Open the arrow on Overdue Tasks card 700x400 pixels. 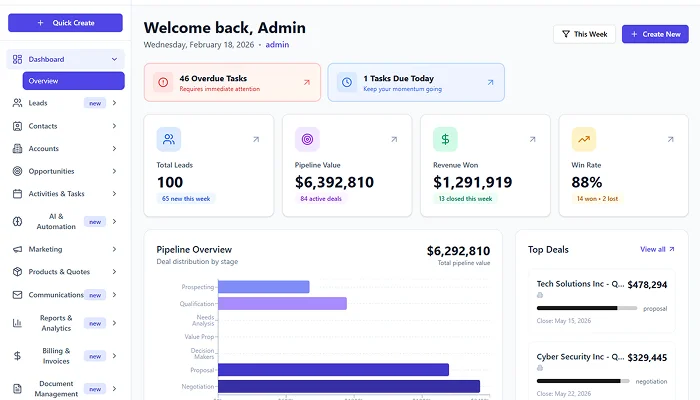[306, 82]
